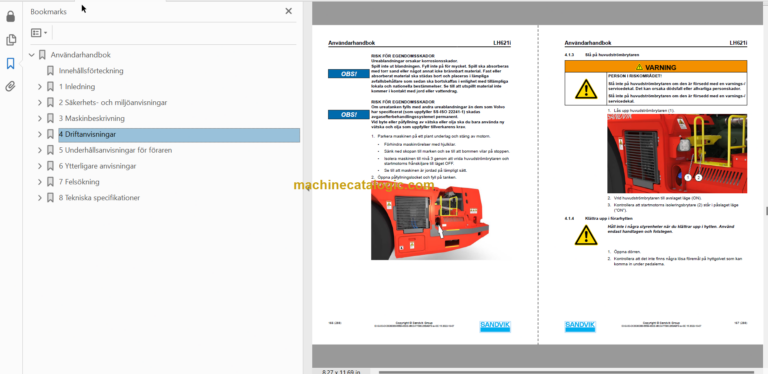Click the main switch photo on right page
The image size is (768, 374).
point(677,154)
